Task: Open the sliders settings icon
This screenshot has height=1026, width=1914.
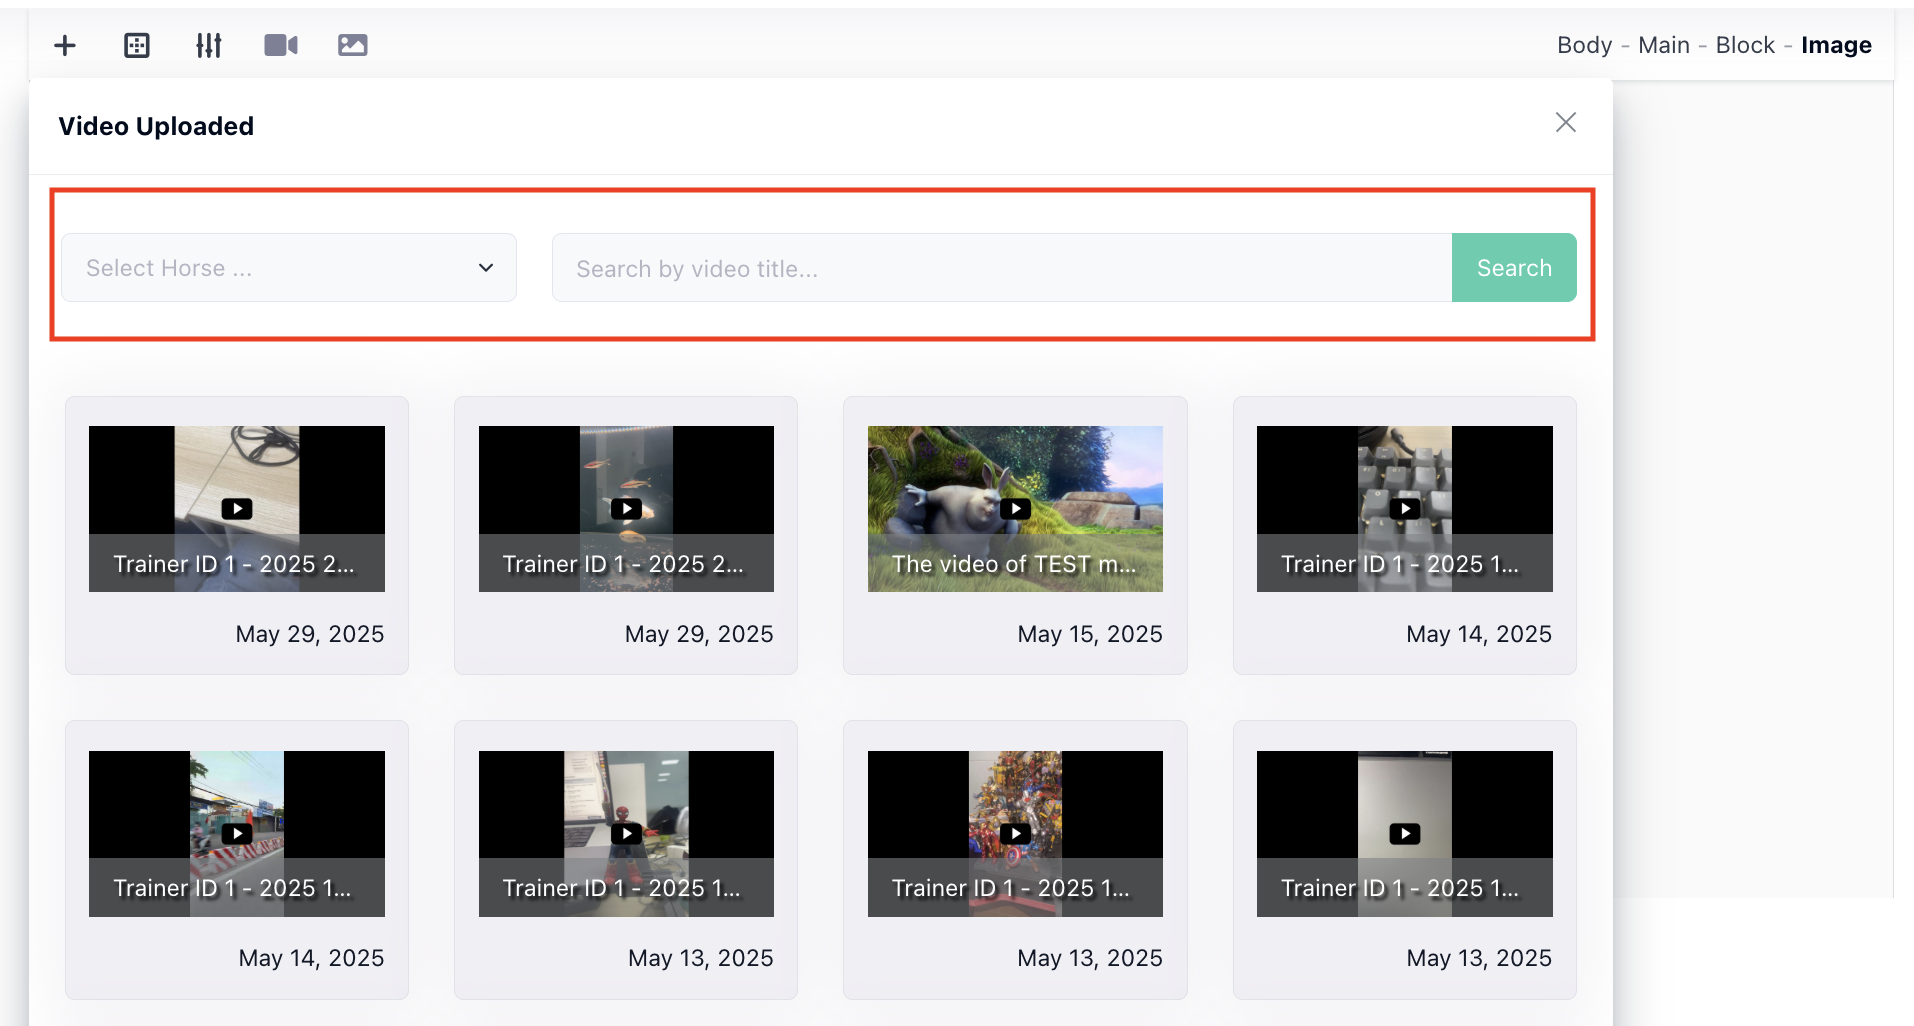Action: coord(209,45)
